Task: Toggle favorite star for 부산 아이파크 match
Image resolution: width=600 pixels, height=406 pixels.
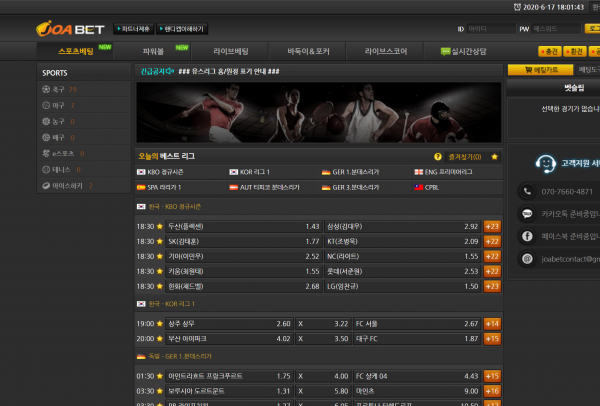Action: pyautogui.click(x=160, y=338)
